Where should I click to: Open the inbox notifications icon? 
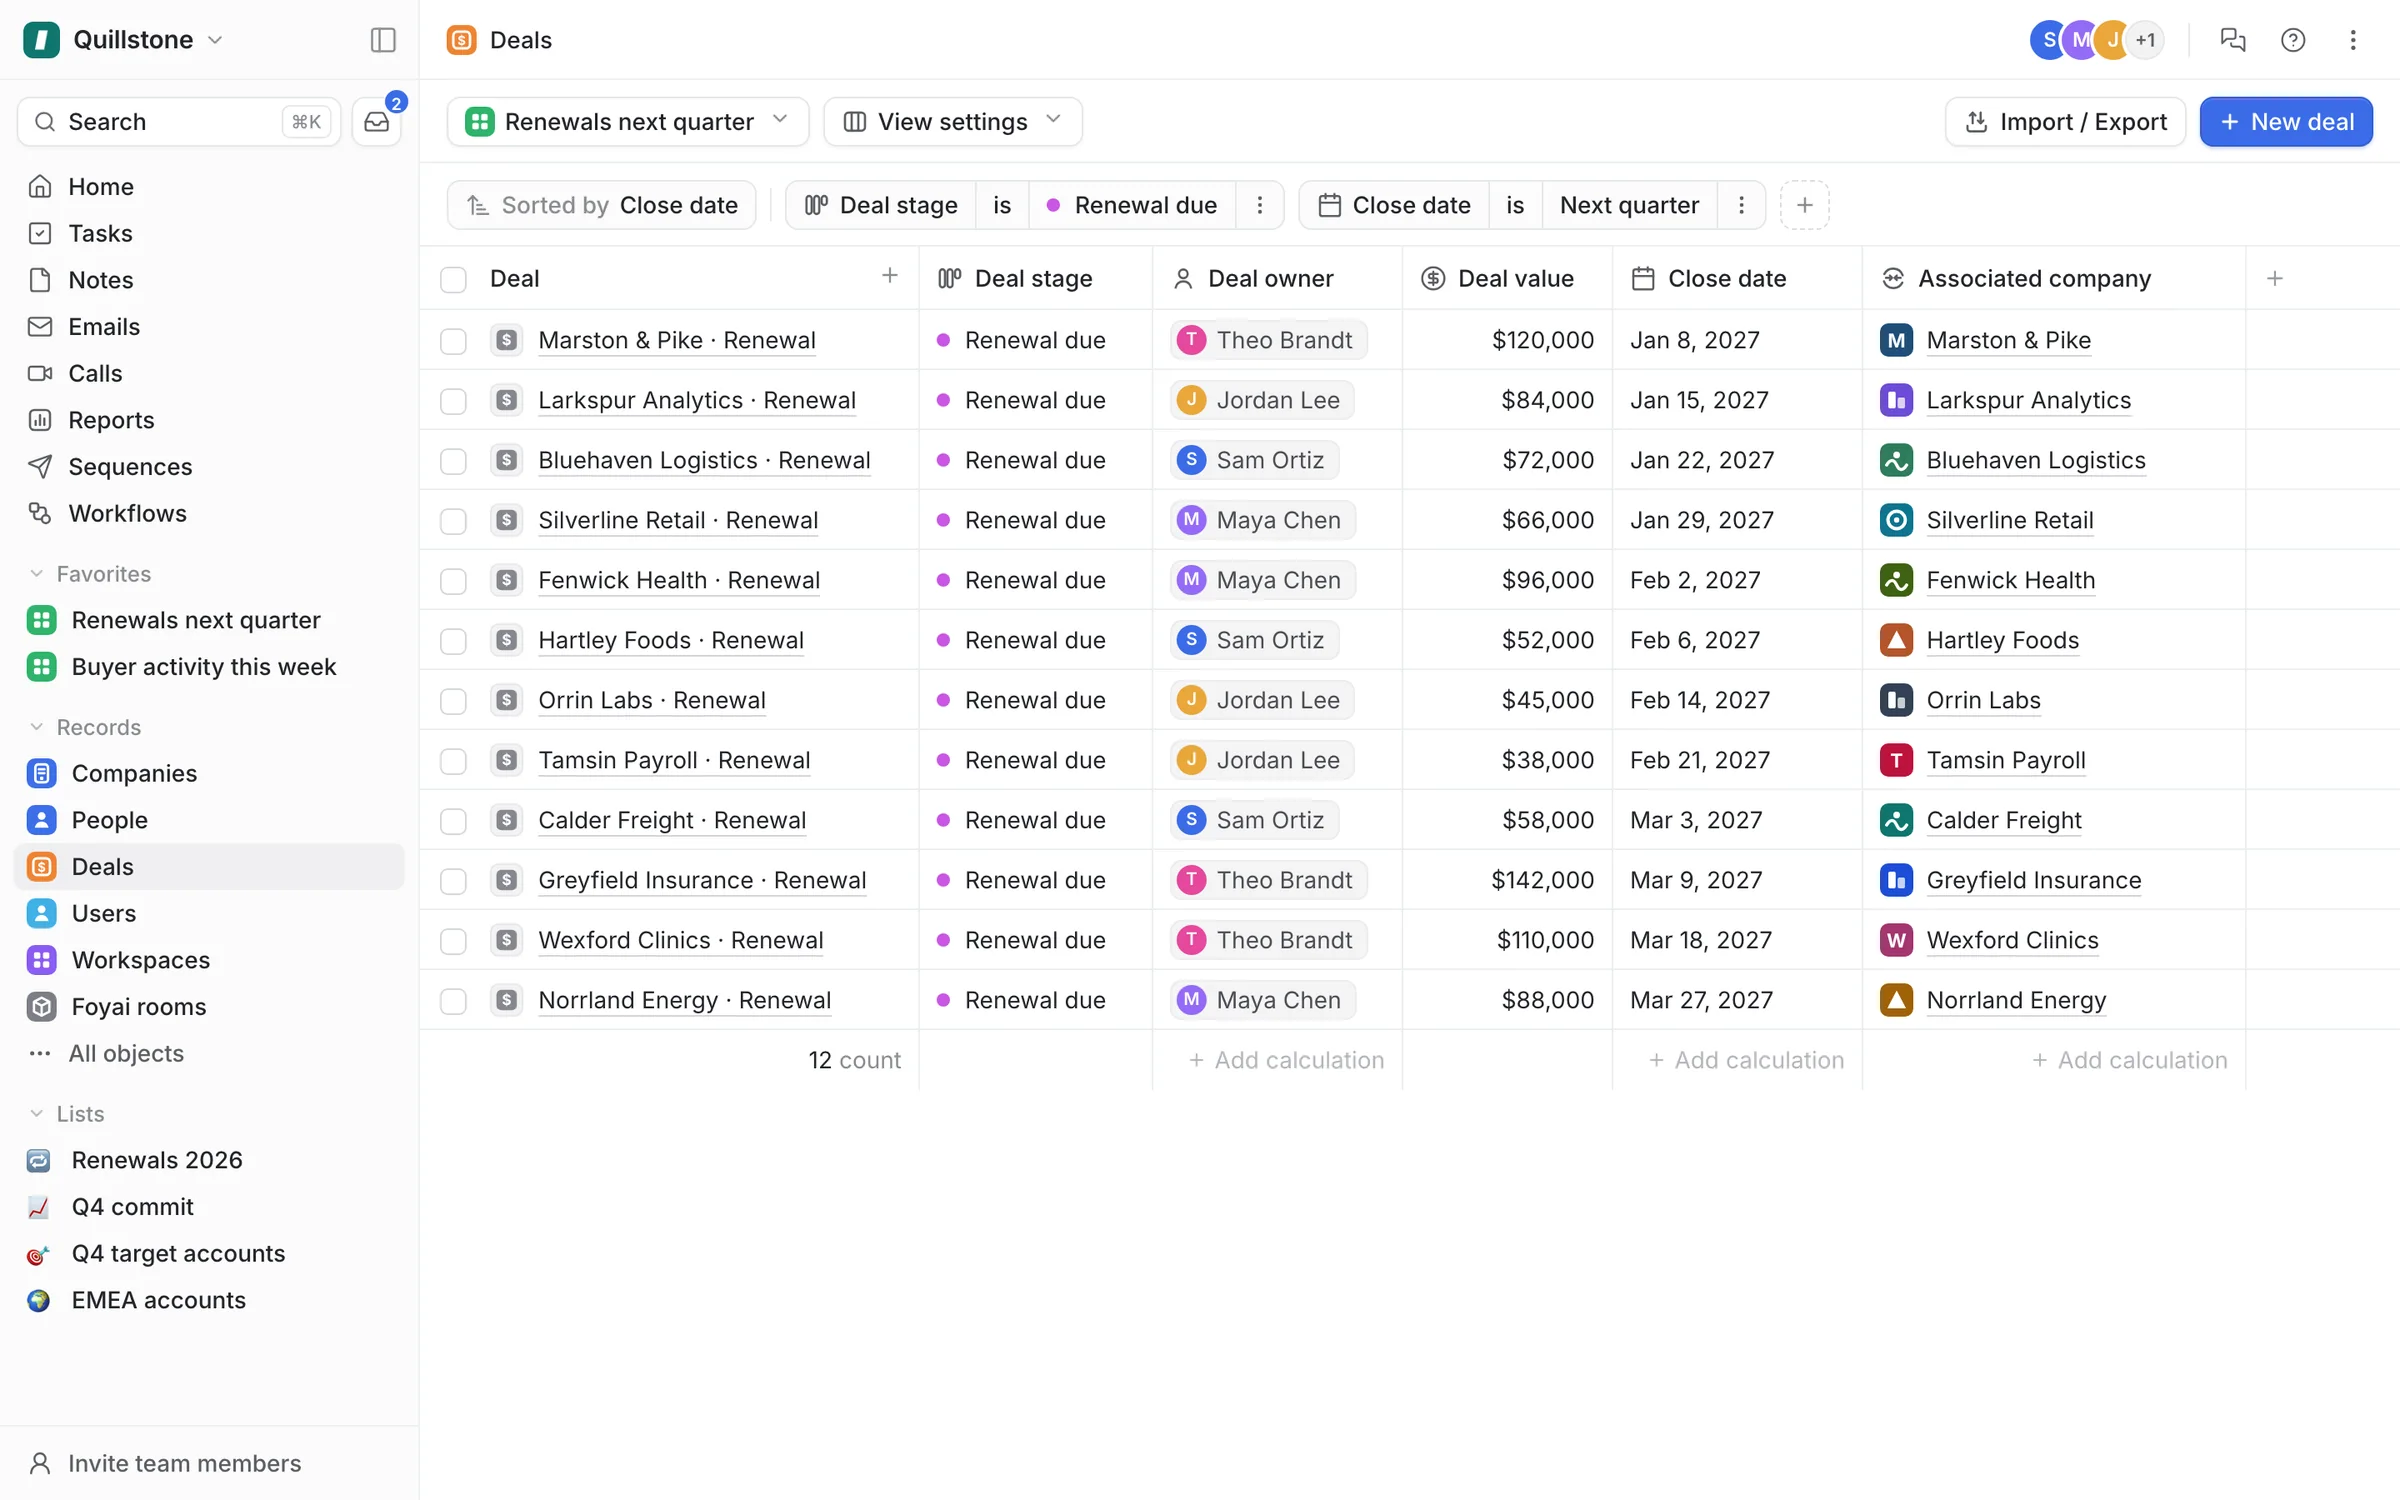[377, 122]
